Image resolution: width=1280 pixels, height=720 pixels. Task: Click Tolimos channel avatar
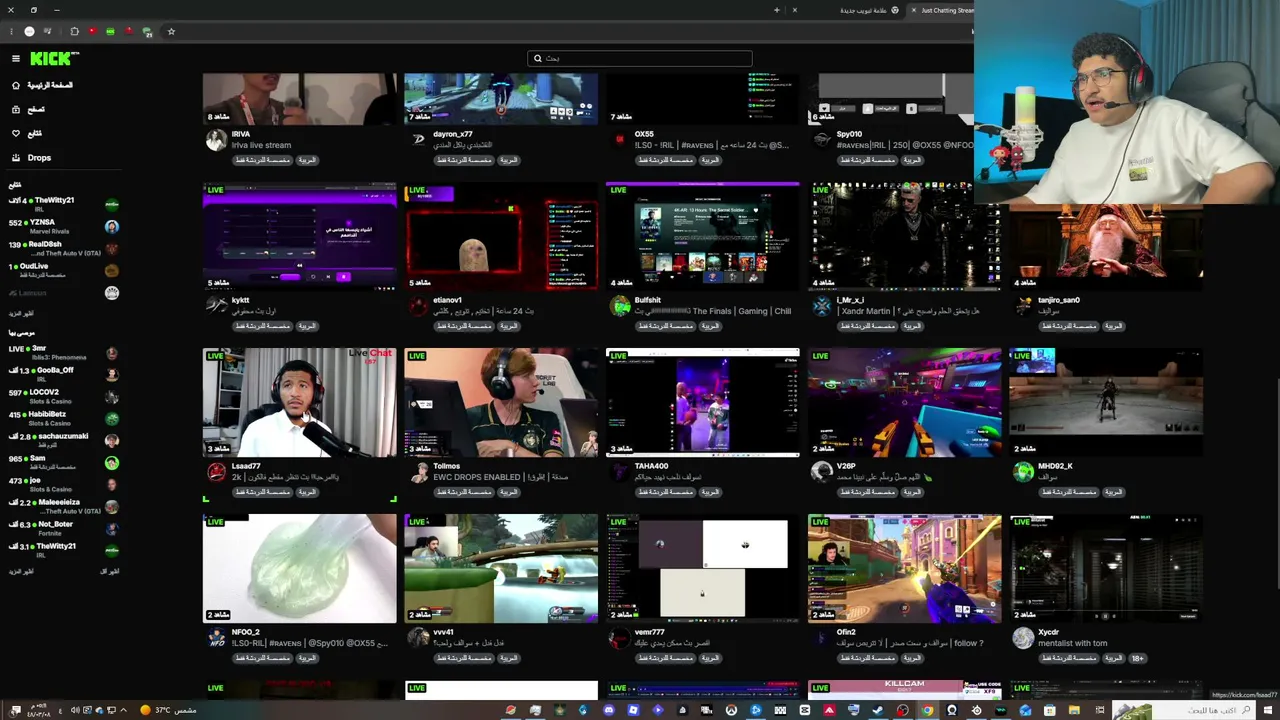pyautogui.click(x=419, y=472)
